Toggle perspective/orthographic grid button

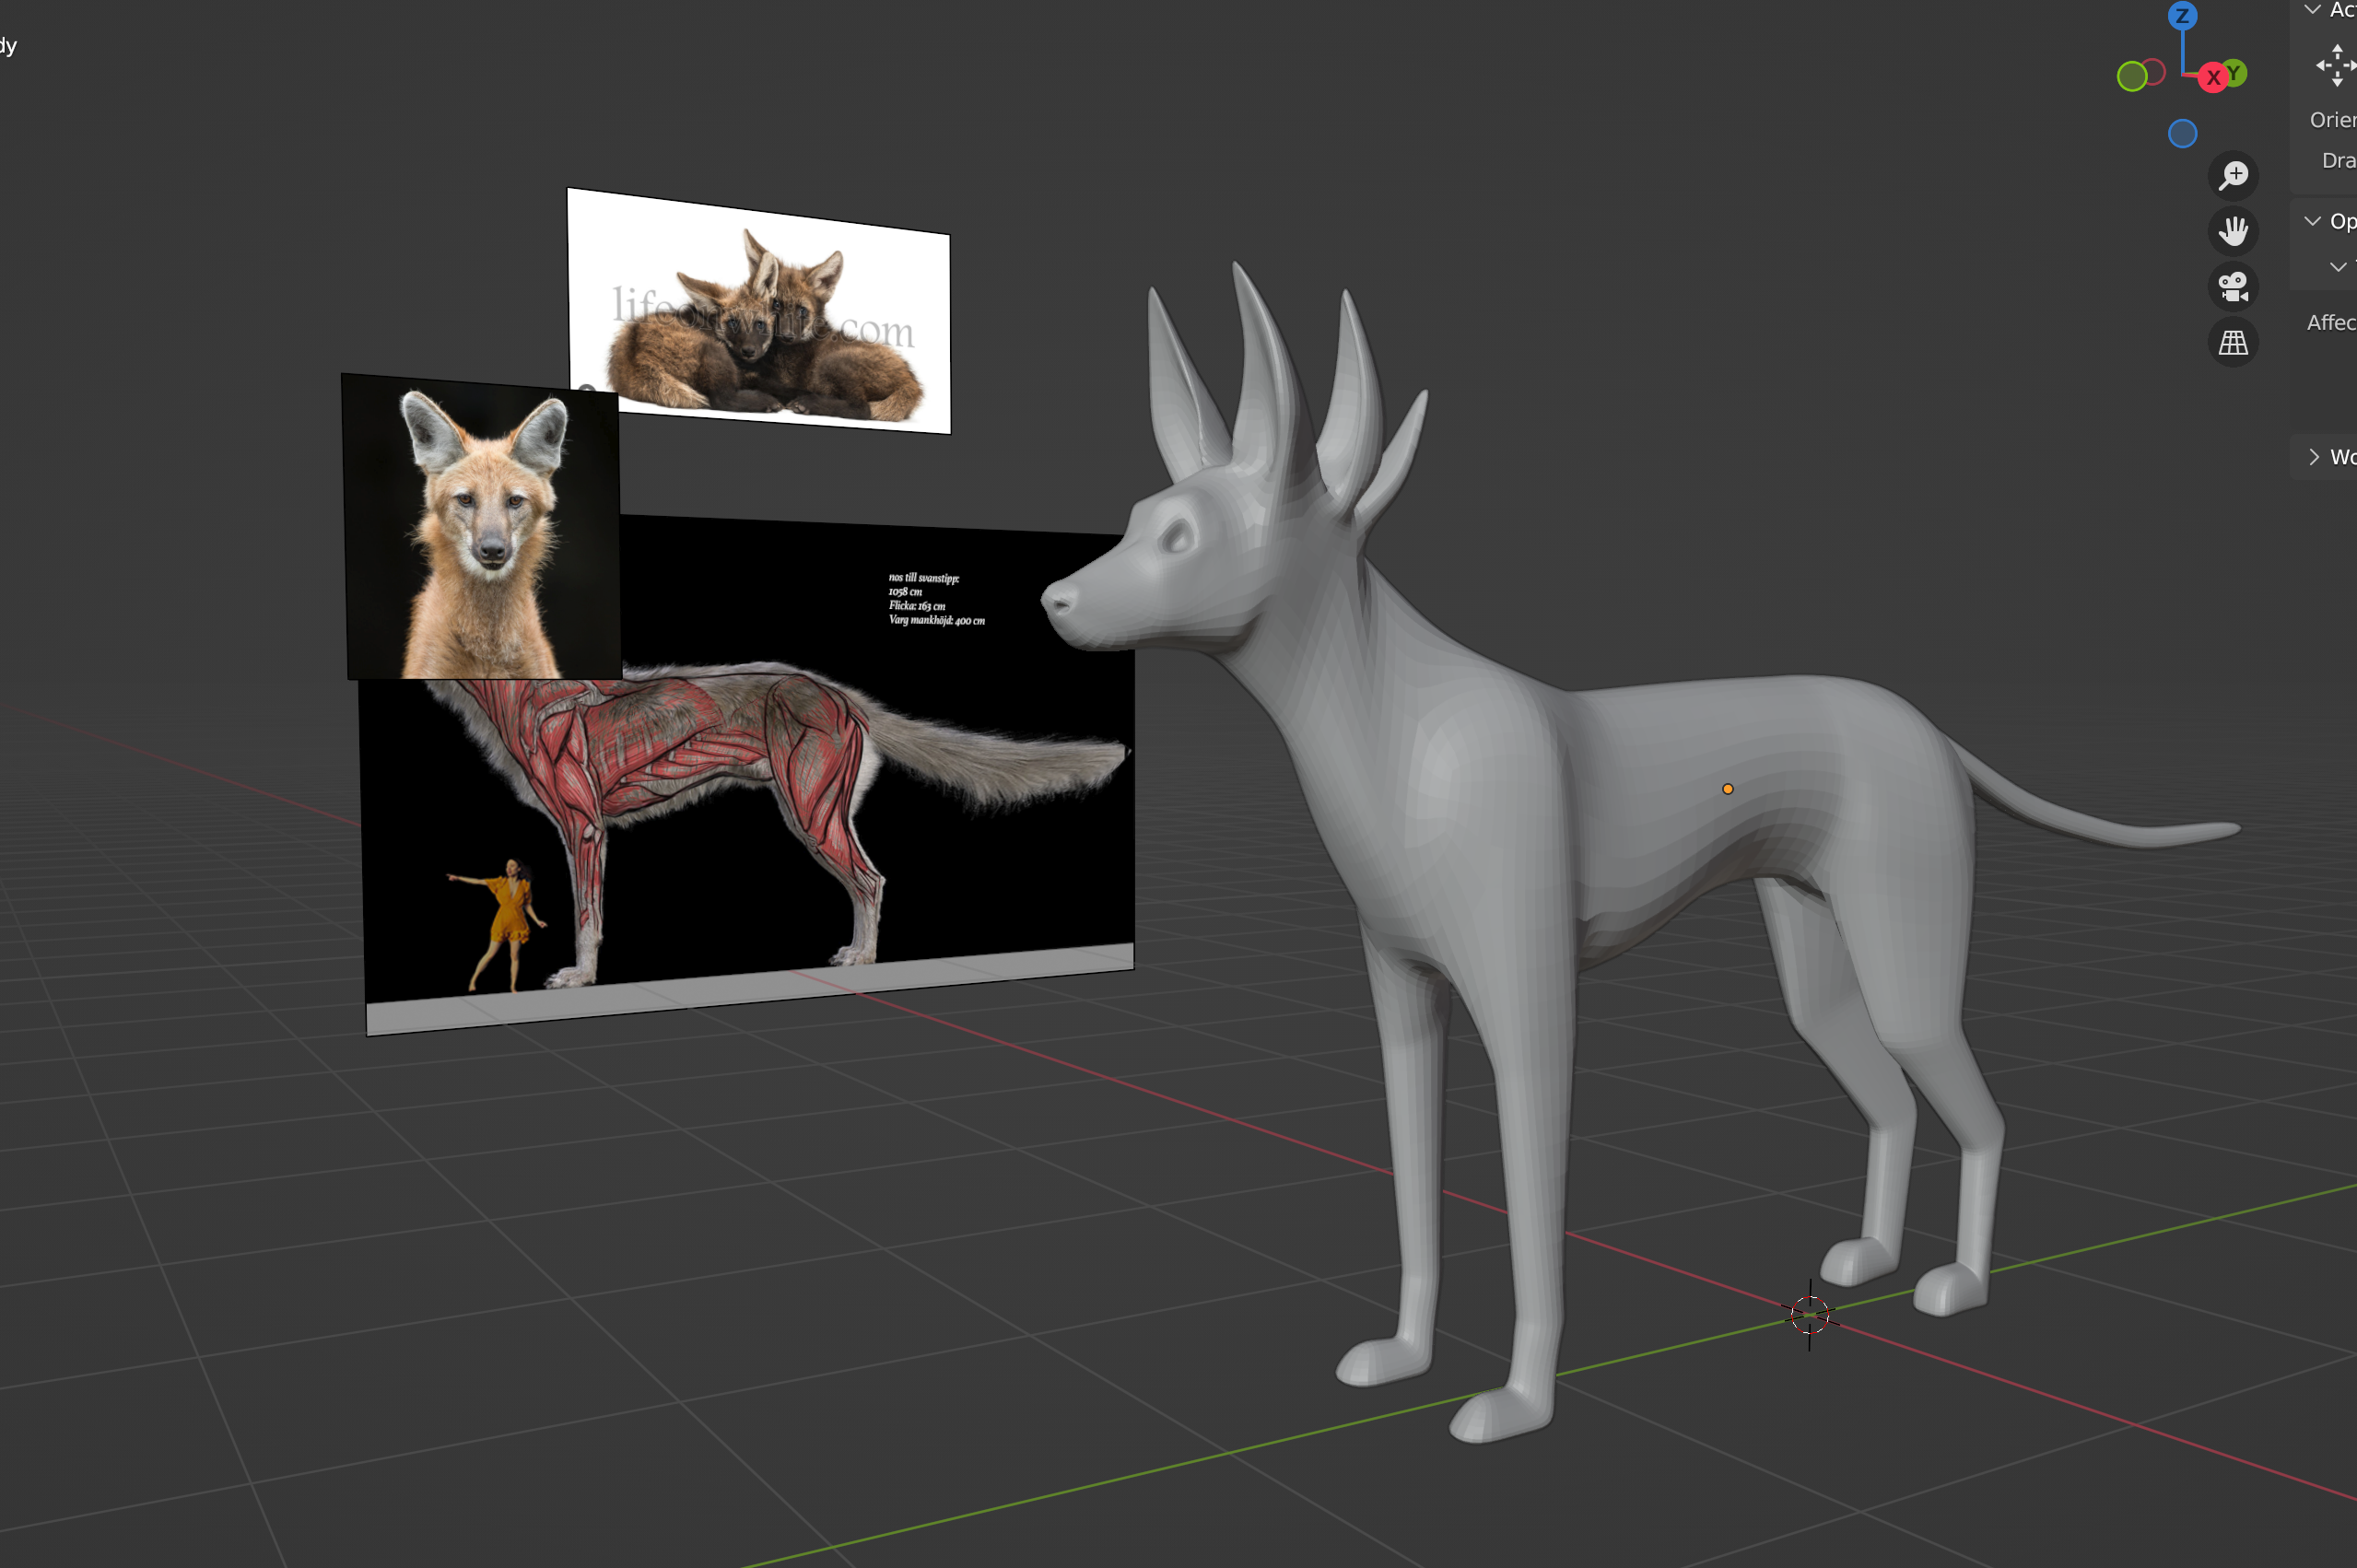[2233, 343]
